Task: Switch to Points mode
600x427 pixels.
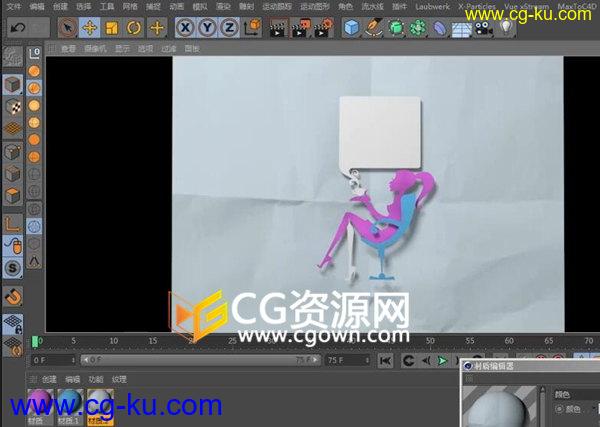Action: click(x=13, y=152)
